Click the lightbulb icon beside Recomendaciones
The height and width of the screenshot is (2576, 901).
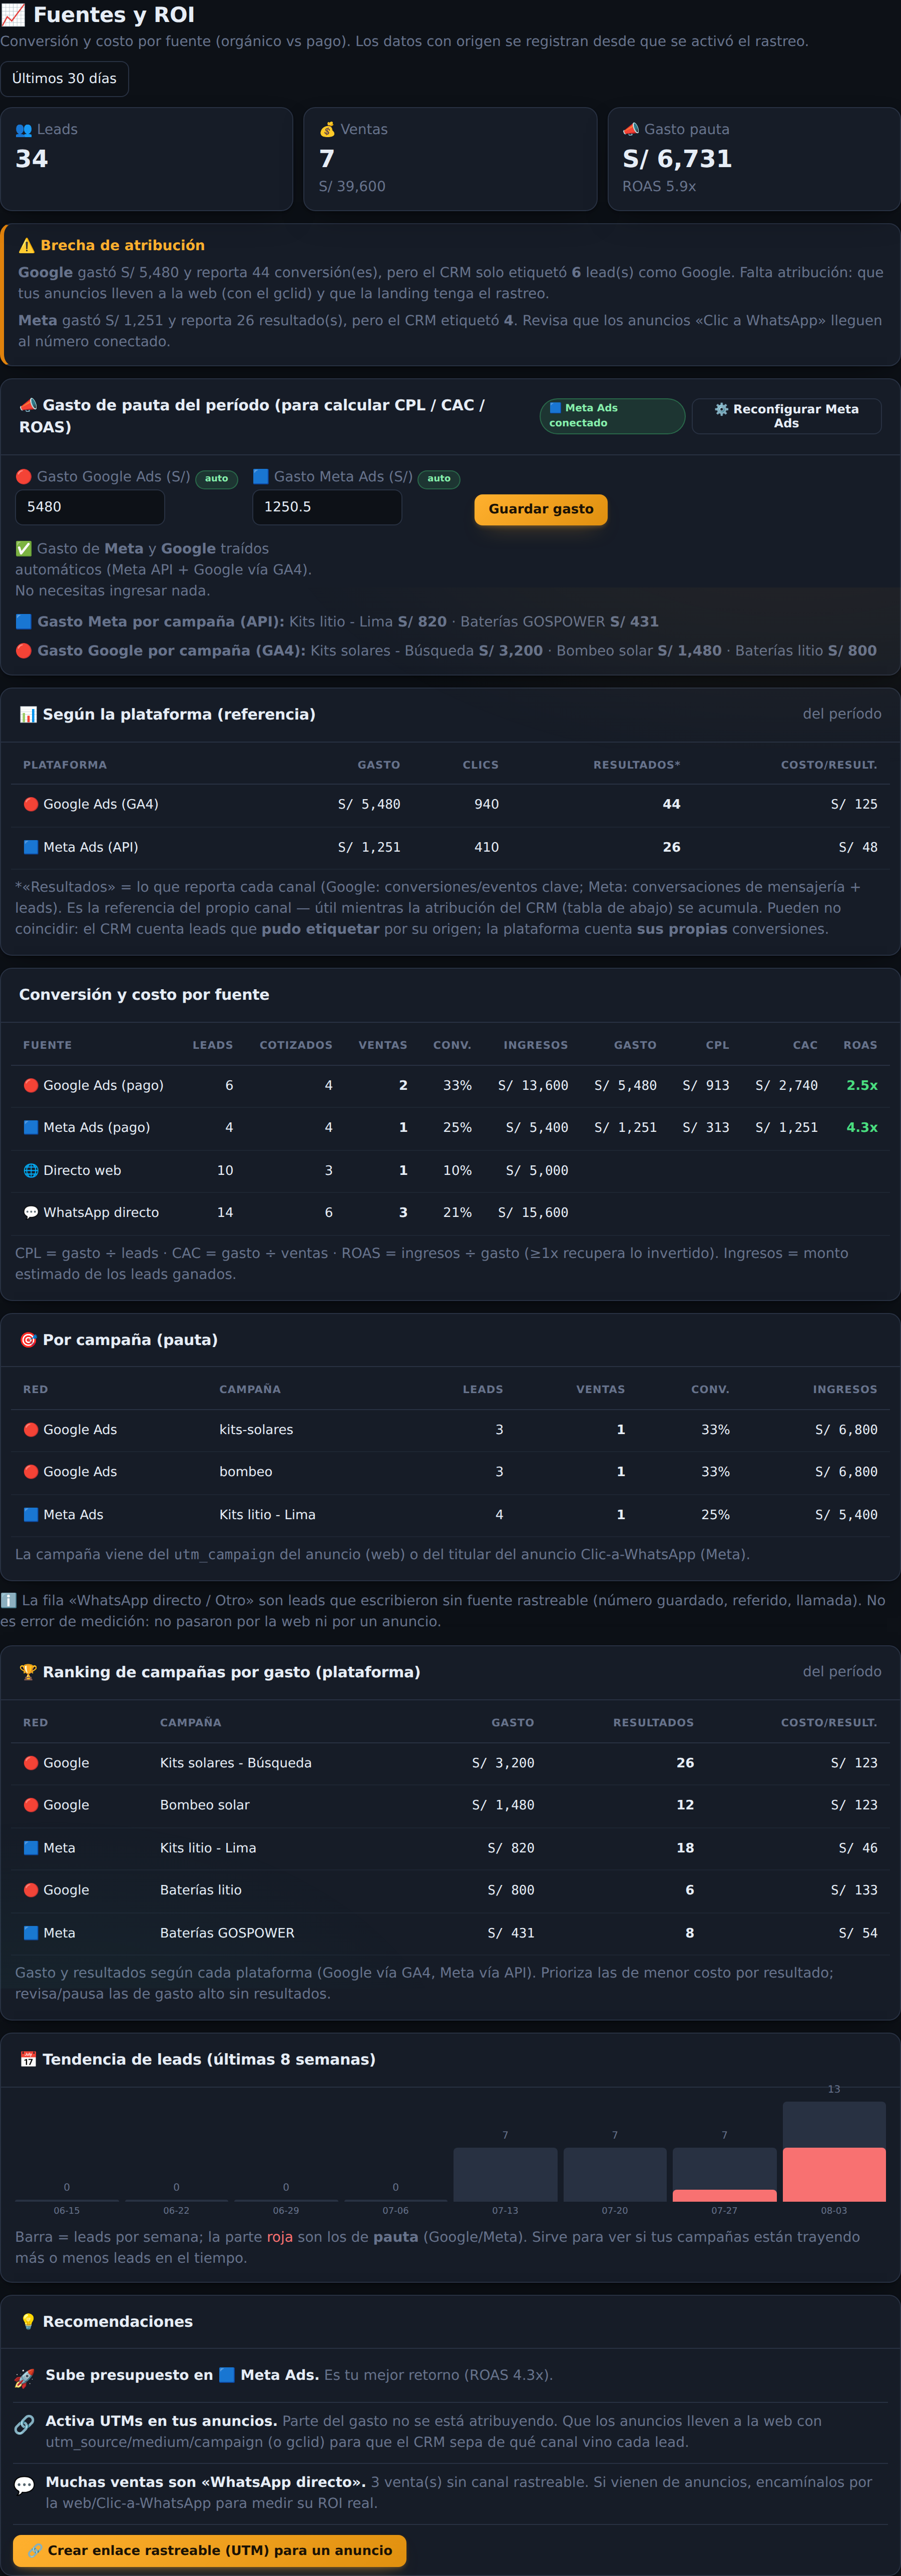28,2322
